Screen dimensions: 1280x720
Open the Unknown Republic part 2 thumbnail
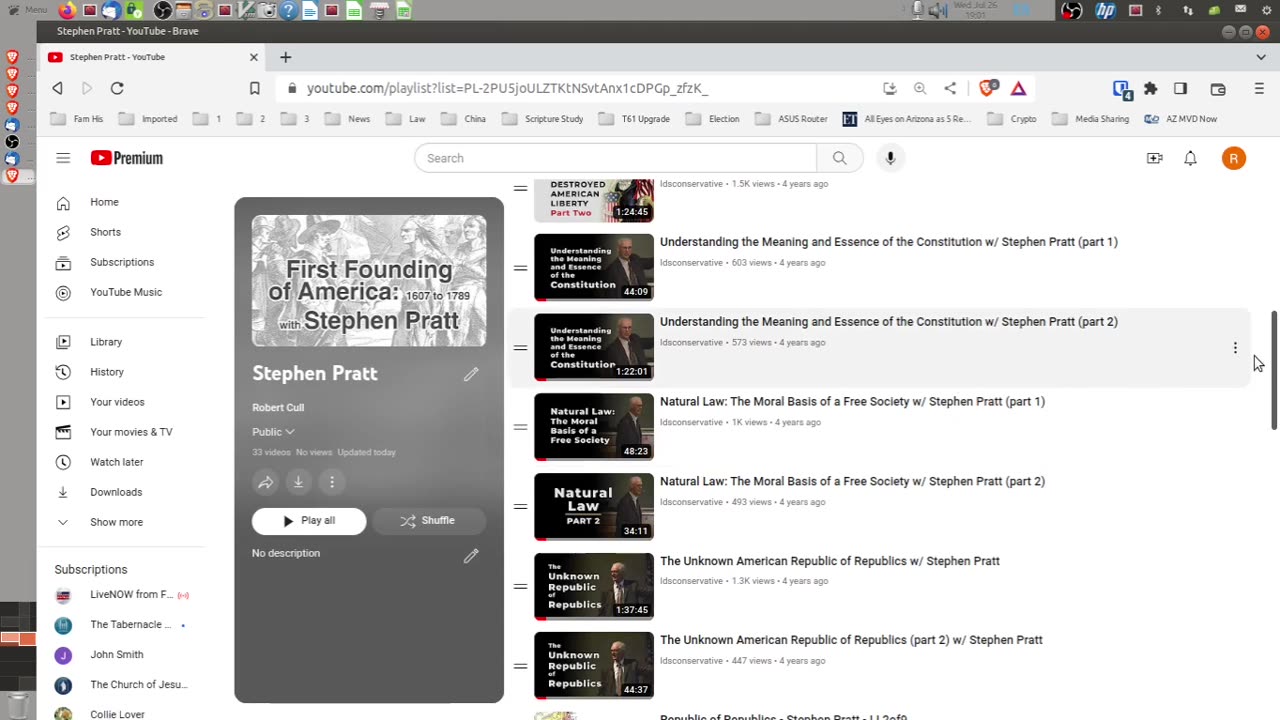[594, 665]
